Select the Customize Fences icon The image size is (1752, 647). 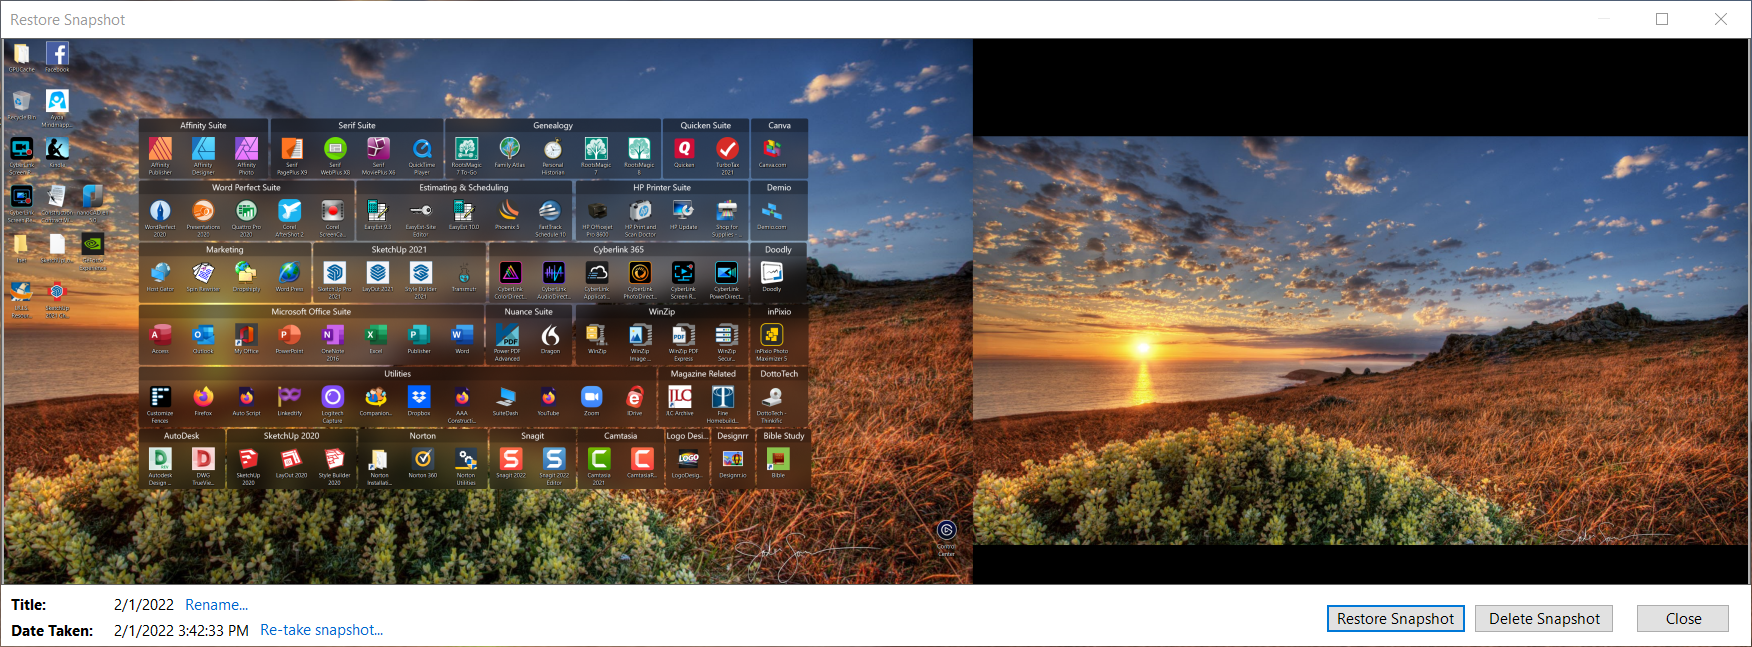[160, 404]
